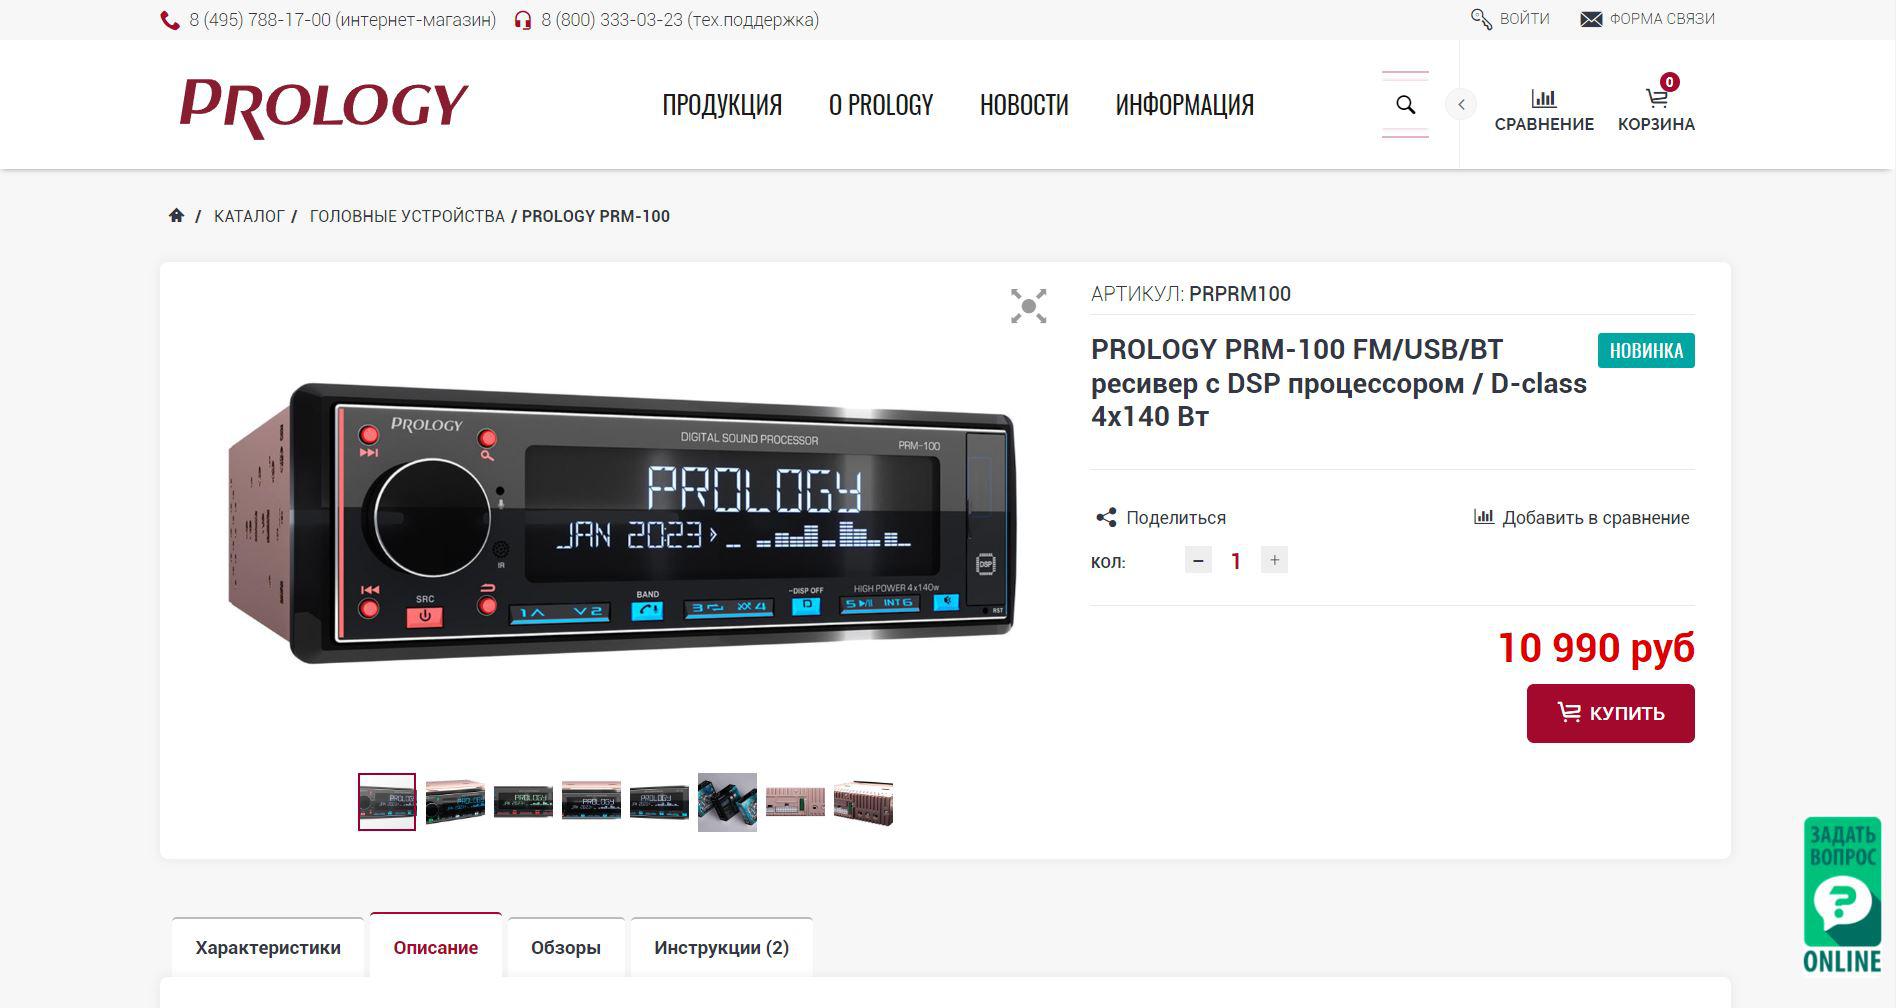Open the Задать вопрос online chat widget
1896x1008 pixels.
click(1842, 895)
